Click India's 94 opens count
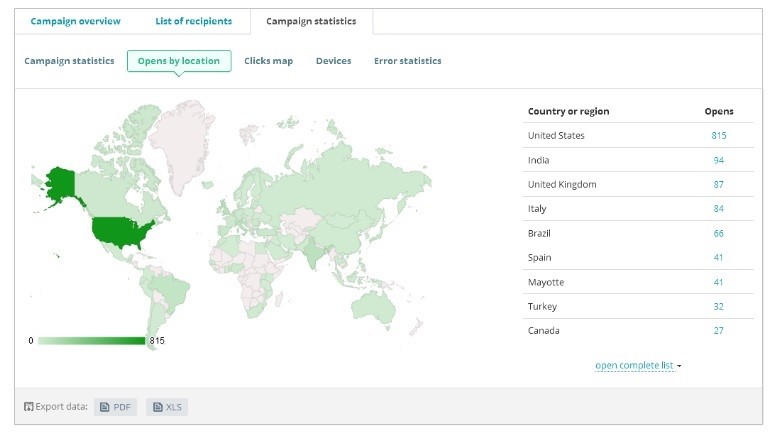Viewport: 780px width, 436px height. (718, 160)
